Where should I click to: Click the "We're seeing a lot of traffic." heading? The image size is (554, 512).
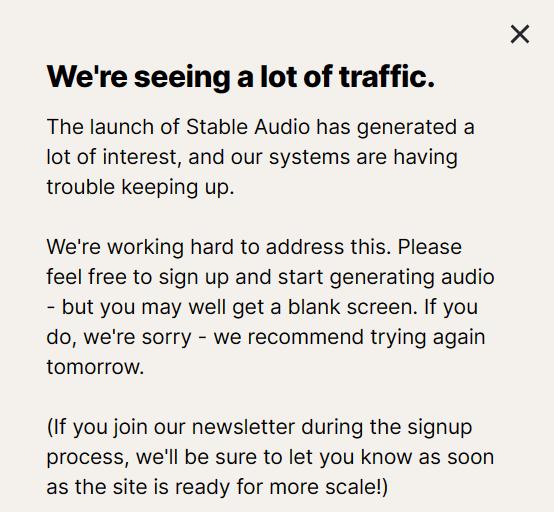pos(241,77)
